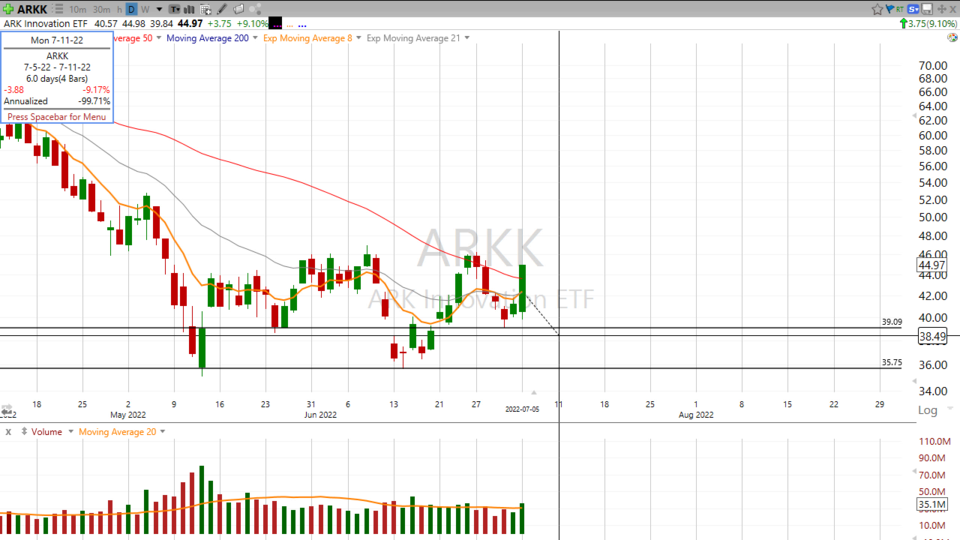Toggle the Log scale button
The width and height of the screenshot is (960, 540).
tap(928, 410)
